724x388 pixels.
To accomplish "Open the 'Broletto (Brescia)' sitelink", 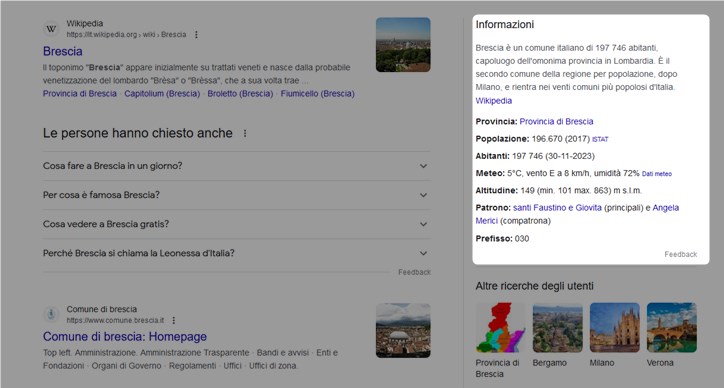I will coord(240,94).
